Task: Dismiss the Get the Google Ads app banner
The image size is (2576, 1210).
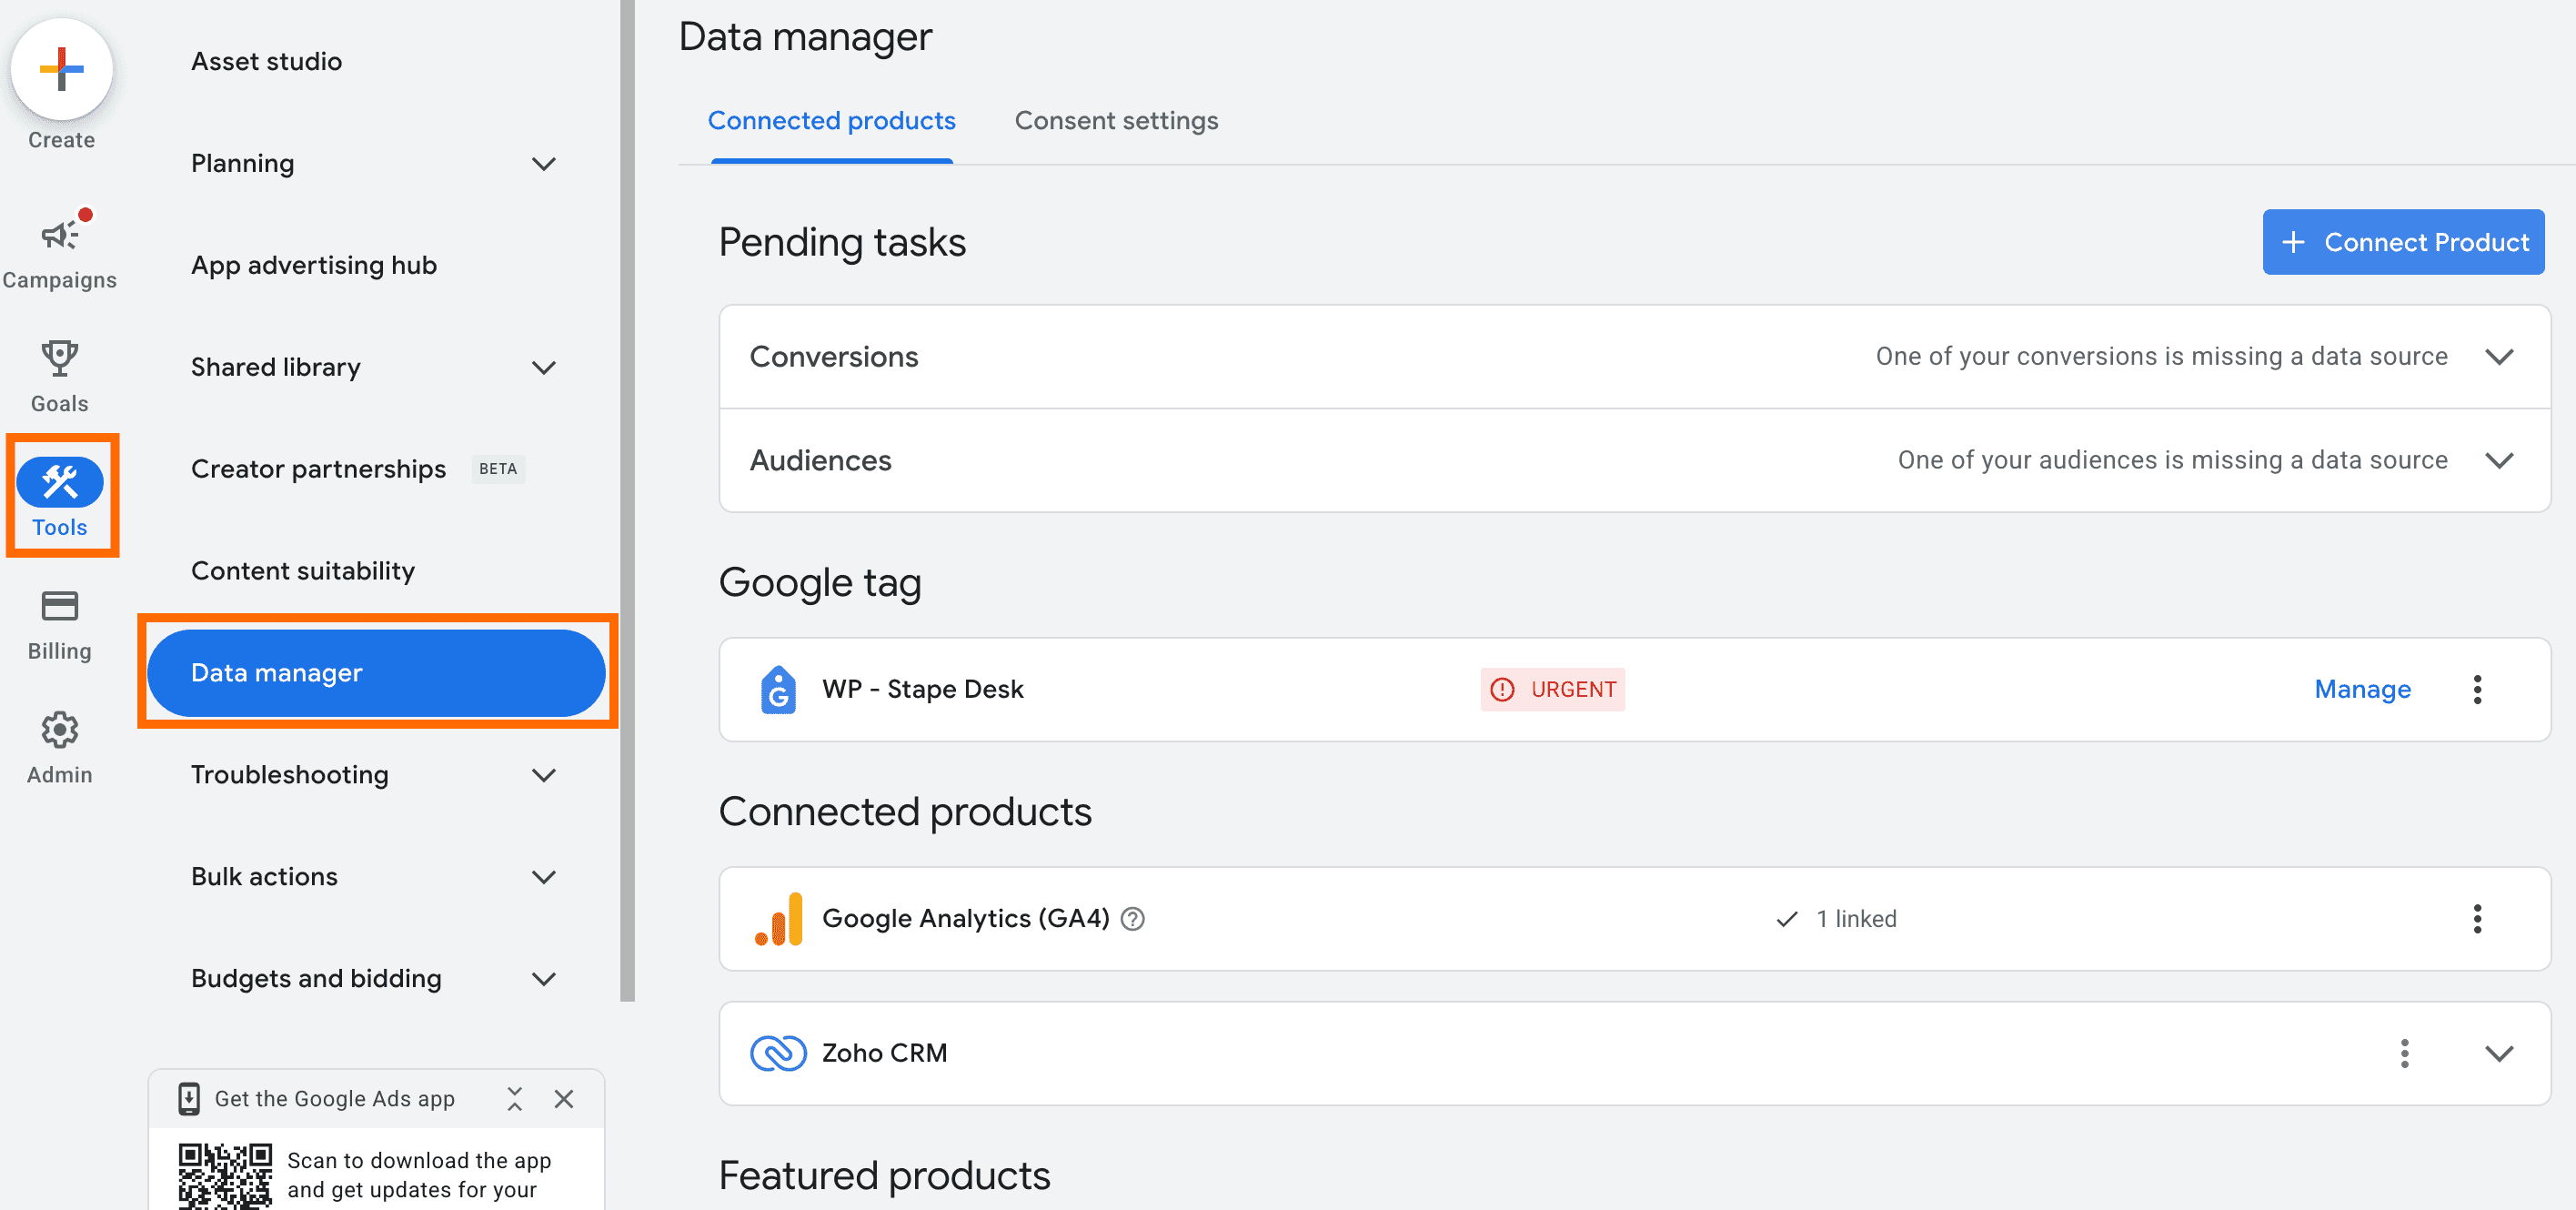Action: [x=564, y=1098]
